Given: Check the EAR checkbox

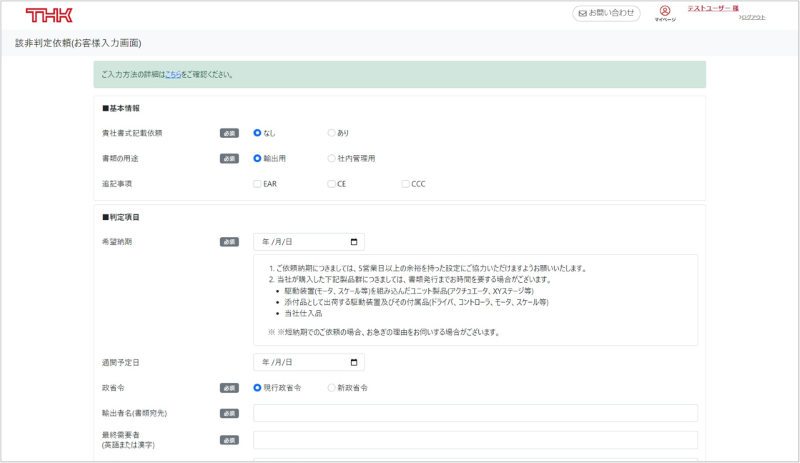Looking at the screenshot, I should 257,184.
